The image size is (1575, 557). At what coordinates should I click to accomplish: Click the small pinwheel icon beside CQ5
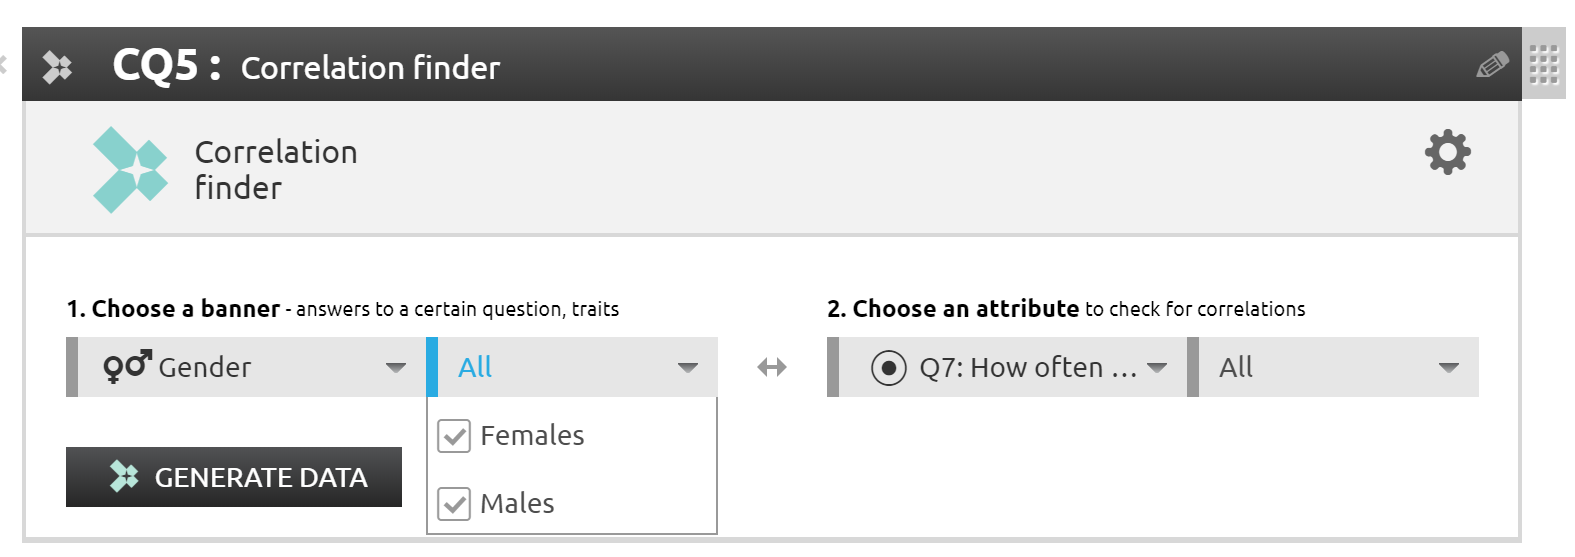57,67
